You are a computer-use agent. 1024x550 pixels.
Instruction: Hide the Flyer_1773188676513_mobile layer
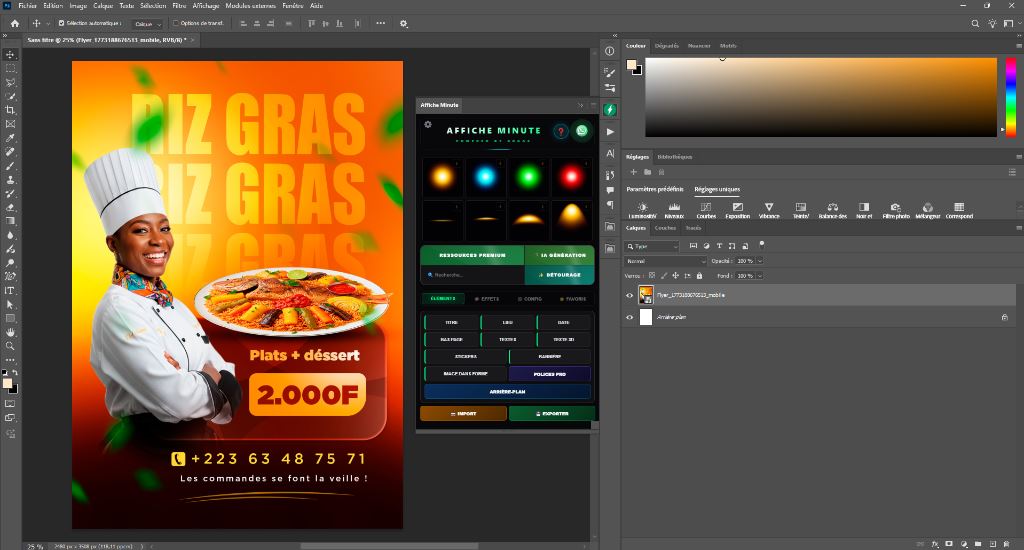click(x=630, y=295)
